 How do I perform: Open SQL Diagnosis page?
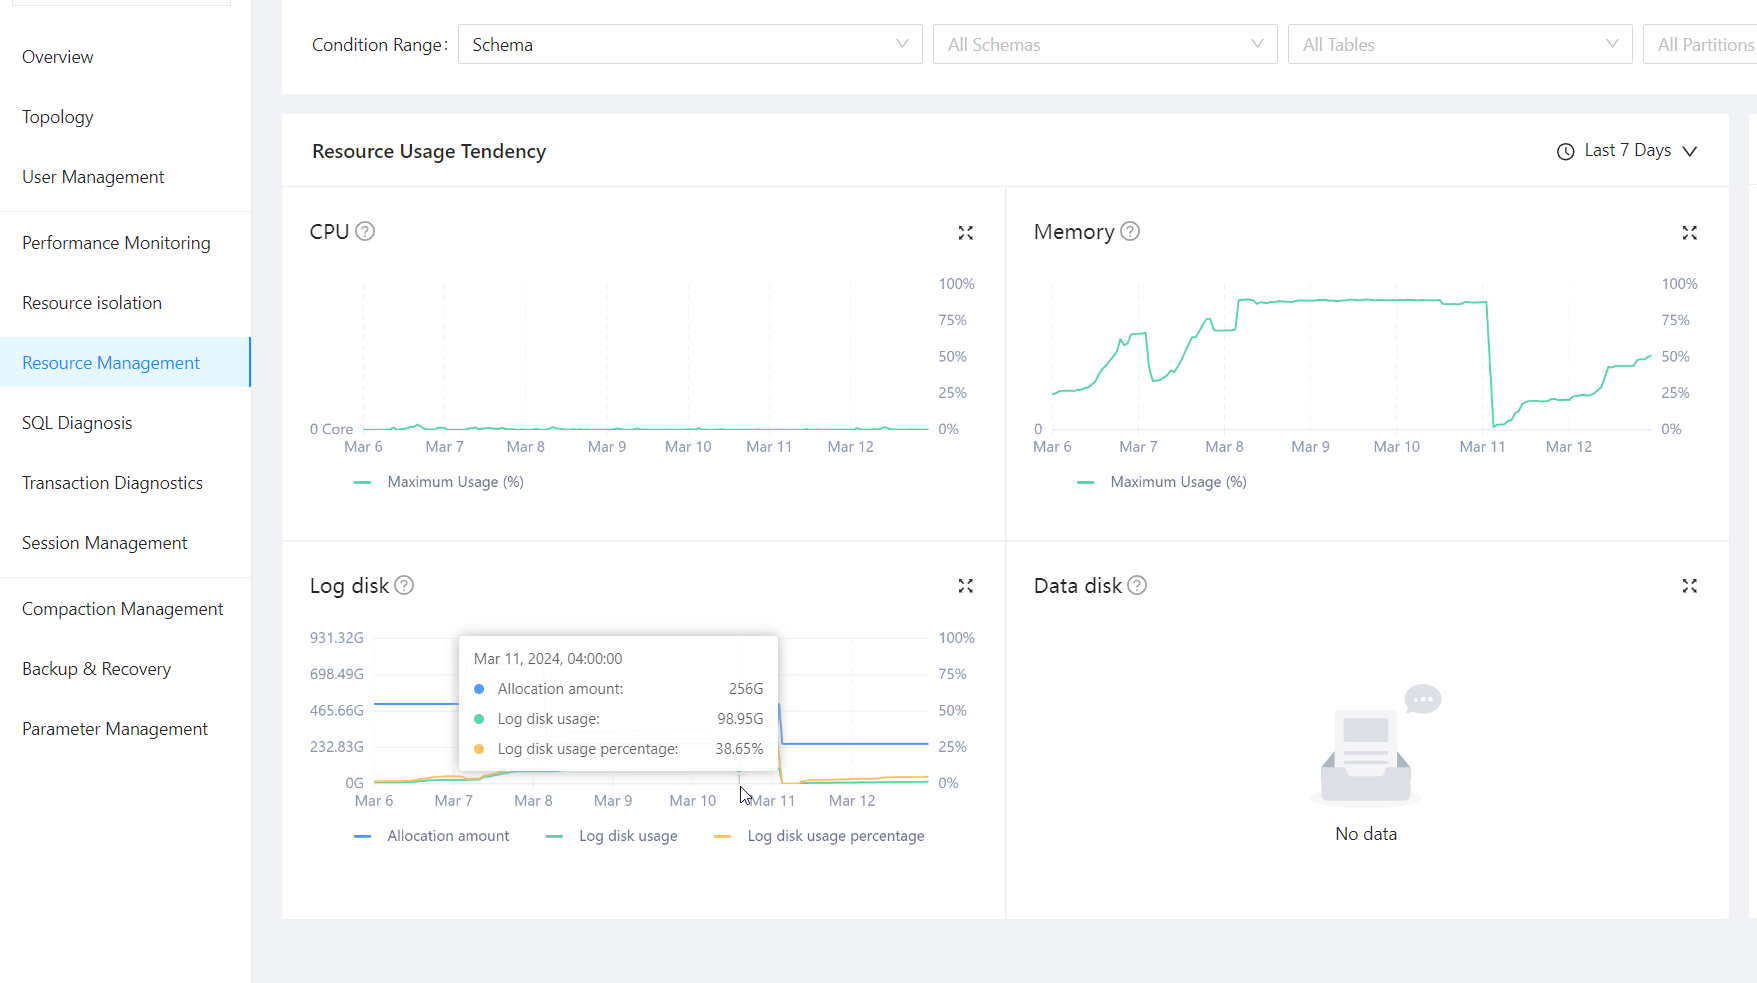pyautogui.click(x=125, y=423)
